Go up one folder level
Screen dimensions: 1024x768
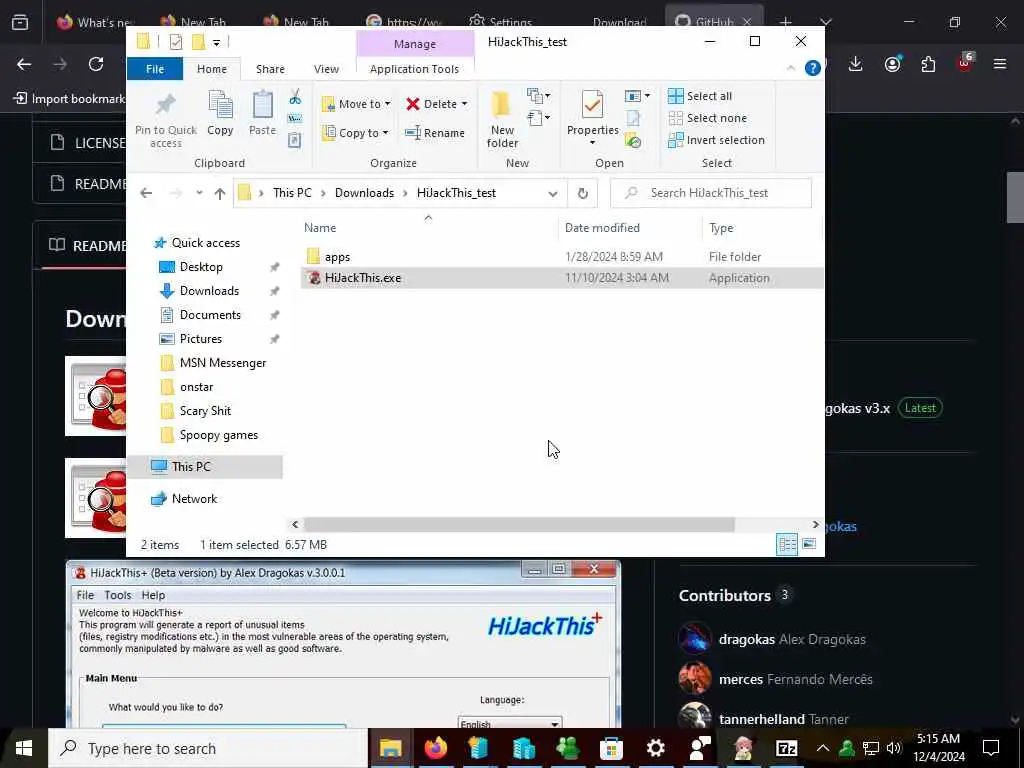click(x=220, y=193)
